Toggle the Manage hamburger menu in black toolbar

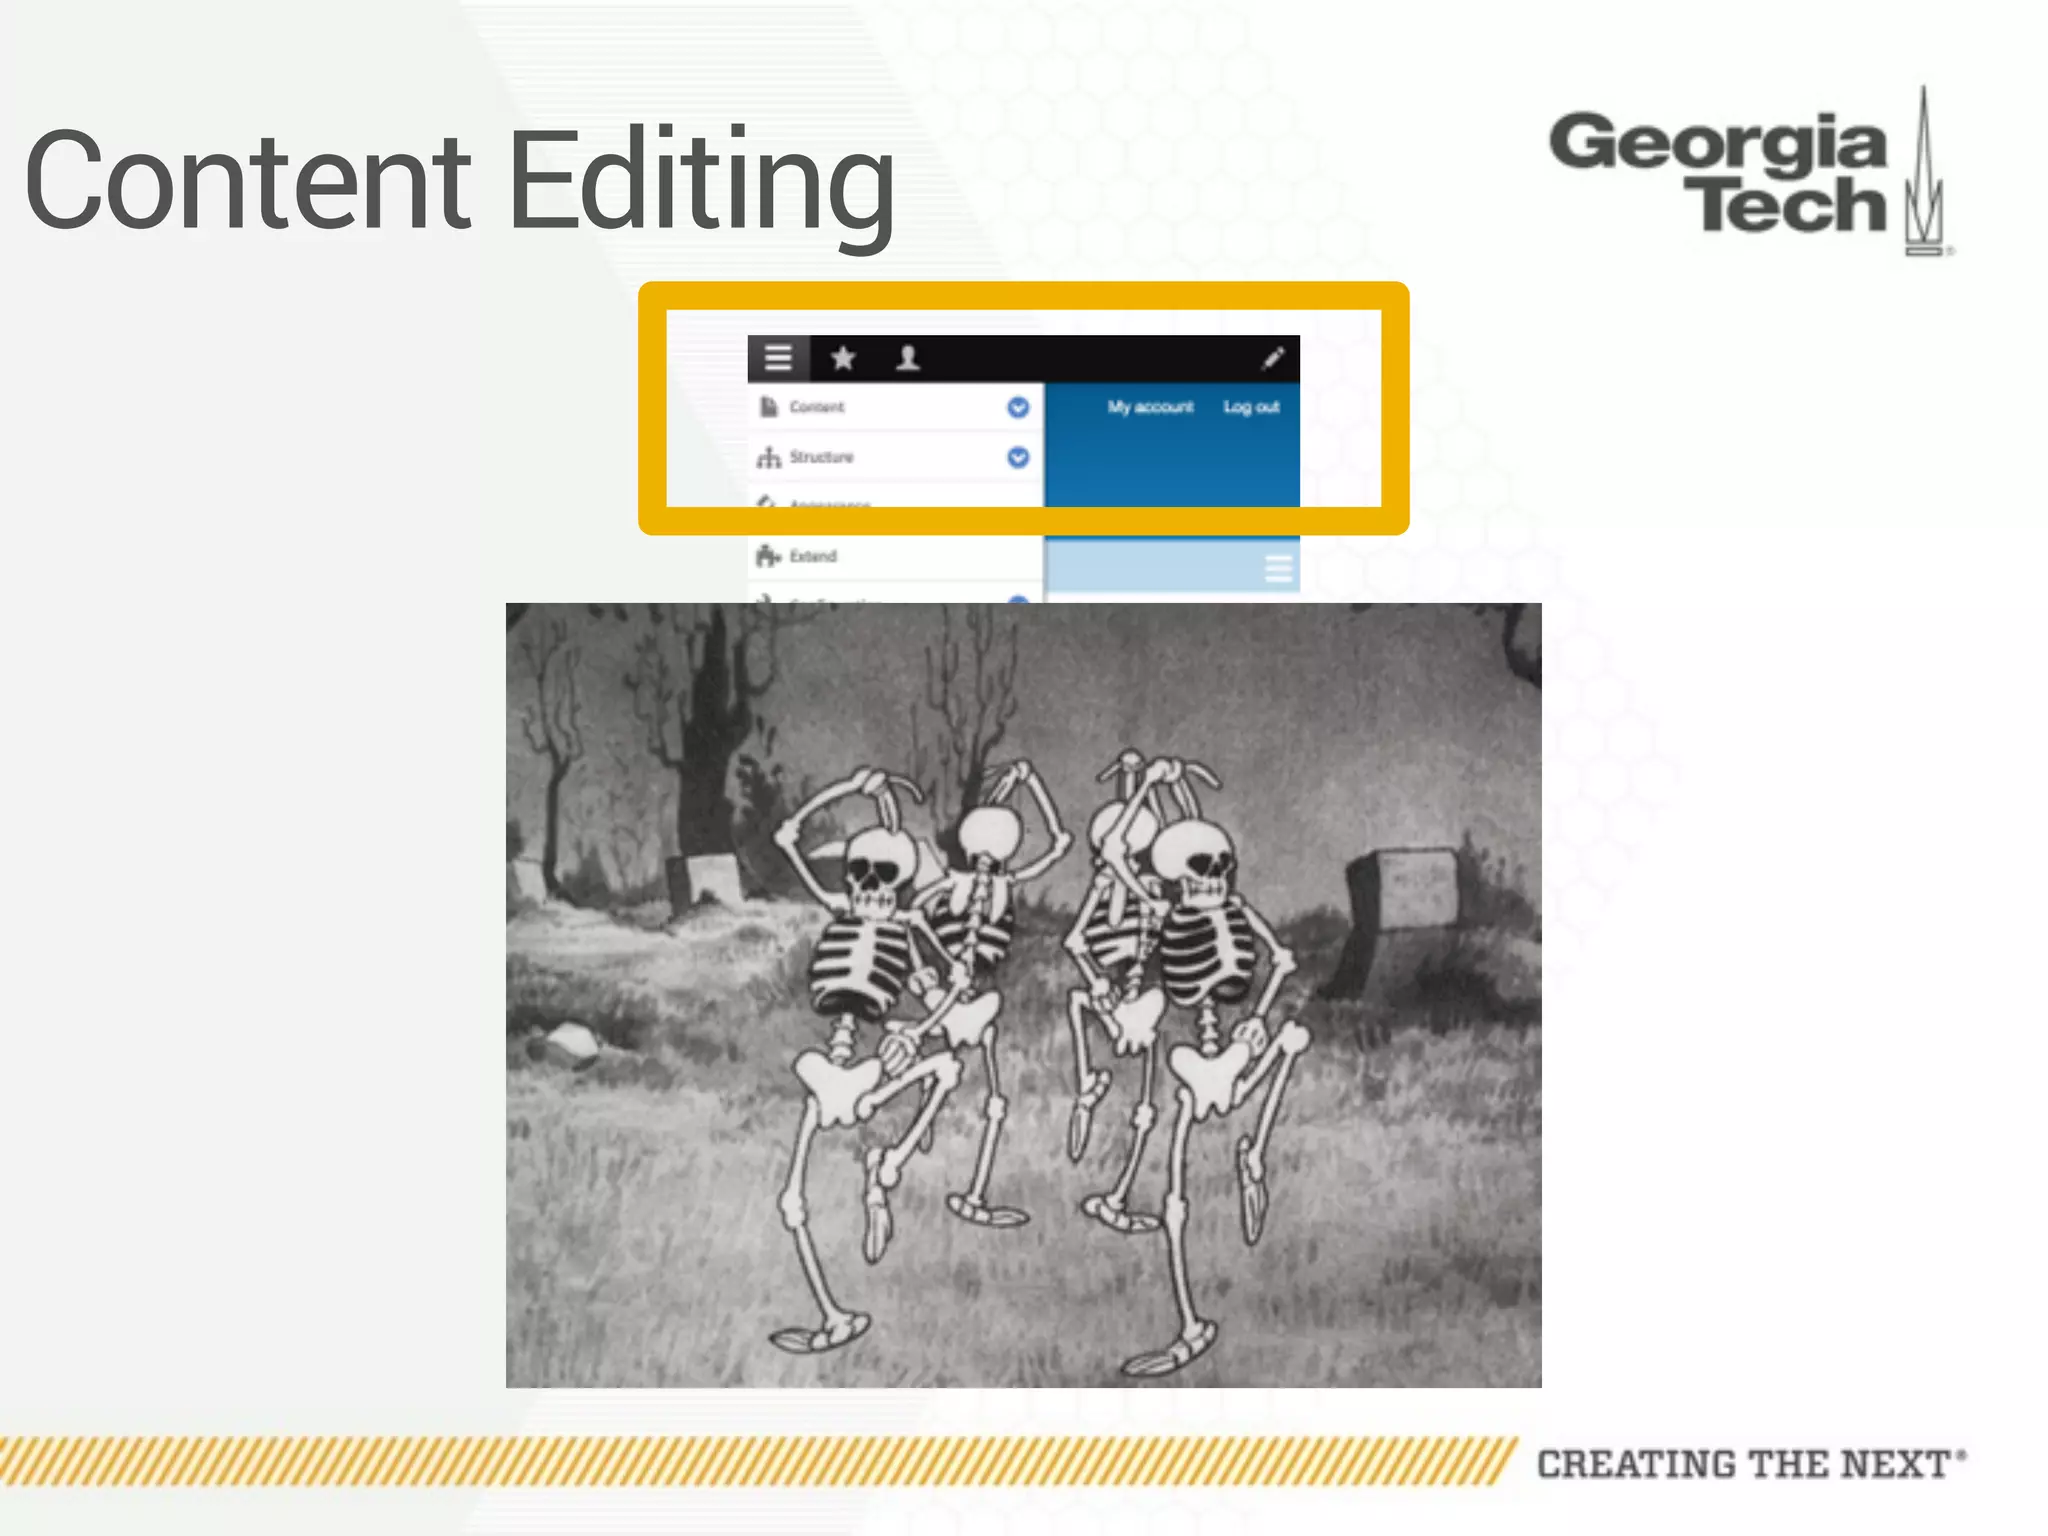(x=778, y=358)
